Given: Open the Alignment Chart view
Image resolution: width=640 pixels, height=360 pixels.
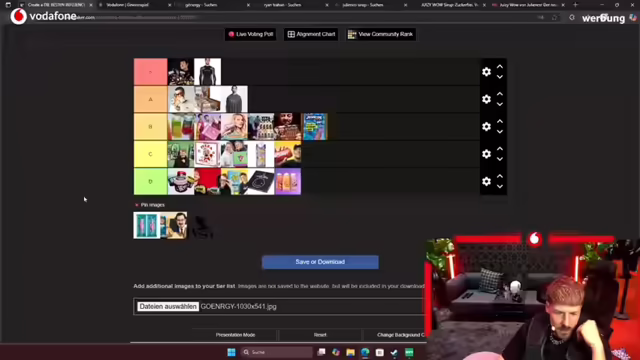Looking at the screenshot, I should coord(311,34).
